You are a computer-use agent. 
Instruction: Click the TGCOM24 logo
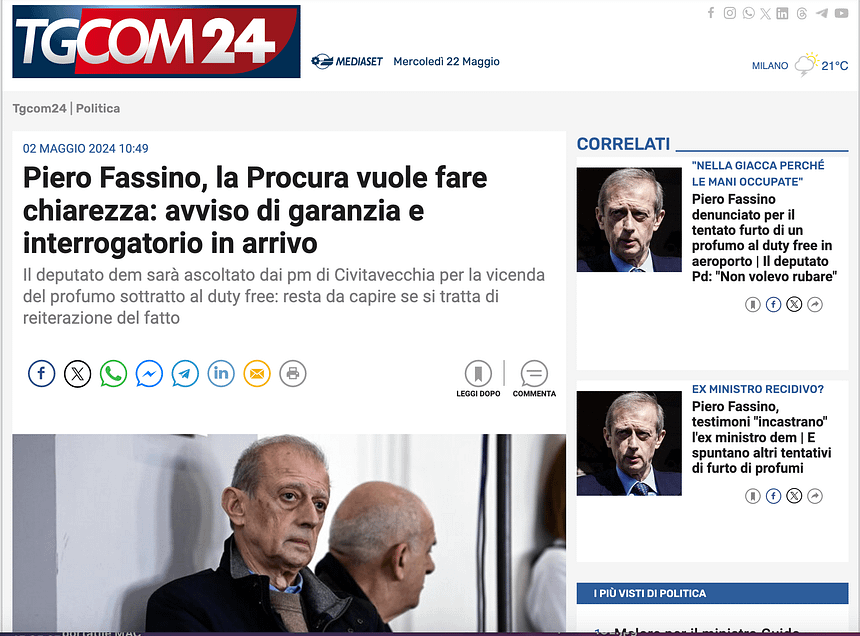click(156, 42)
